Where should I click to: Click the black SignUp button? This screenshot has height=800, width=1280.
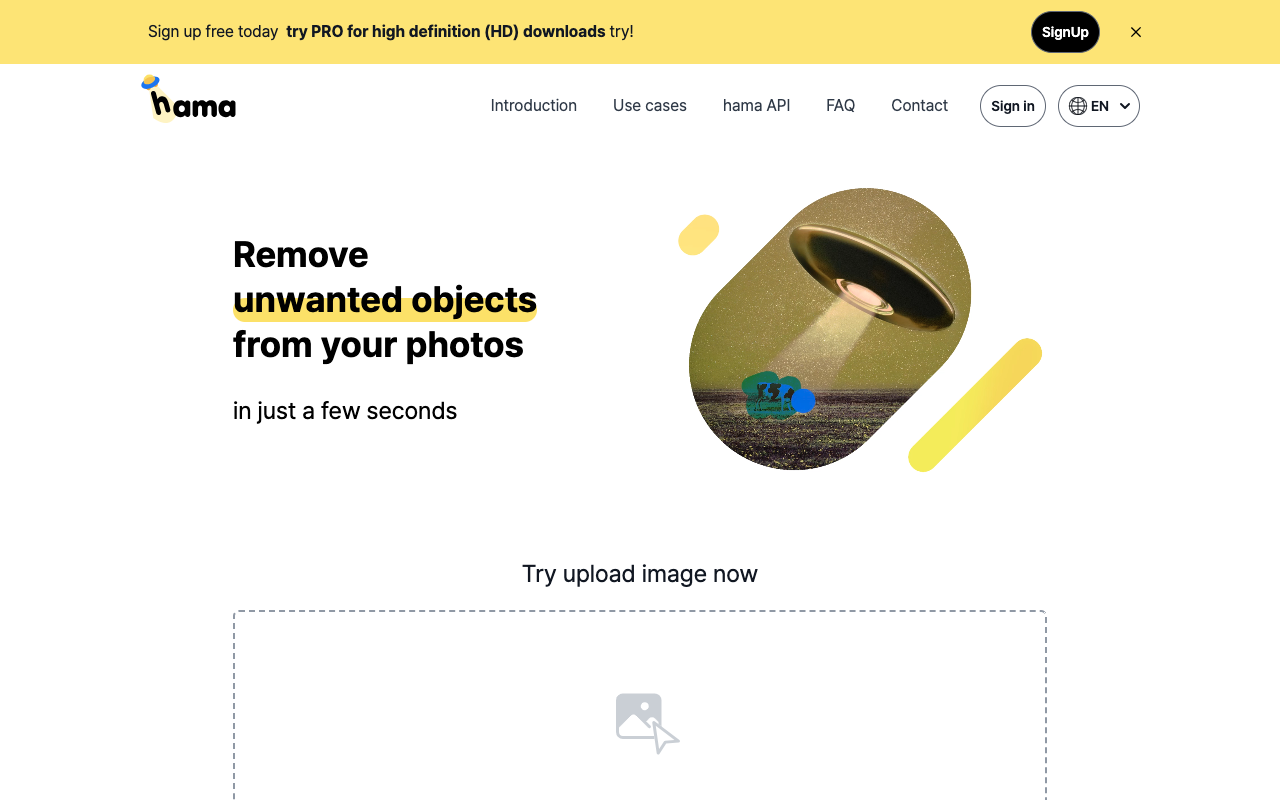click(1065, 32)
